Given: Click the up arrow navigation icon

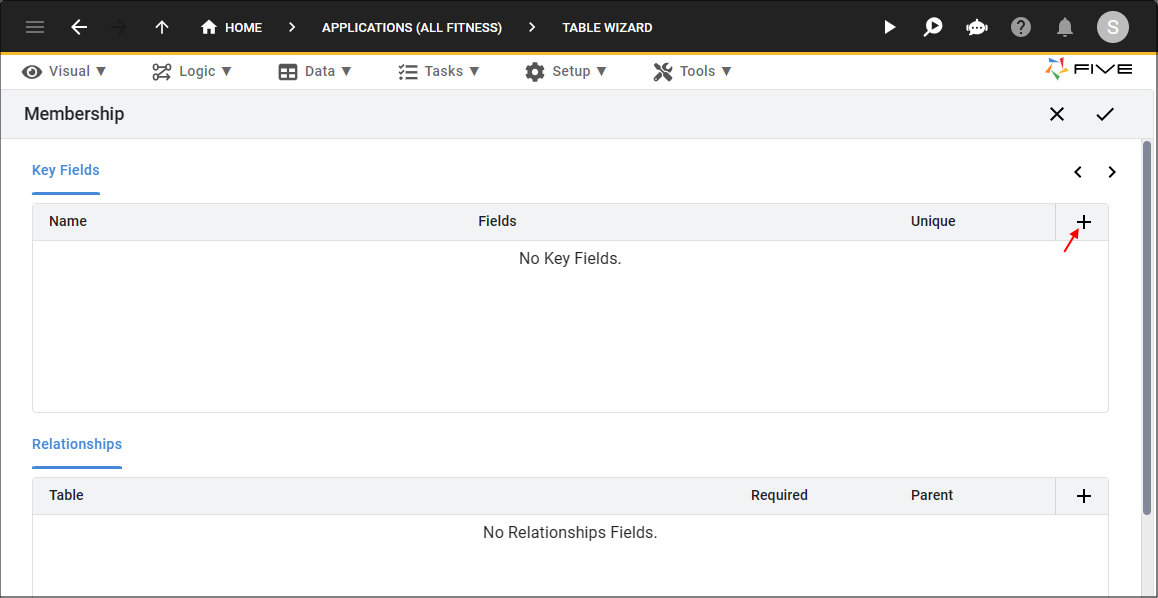Looking at the screenshot, I should [162, 27].
